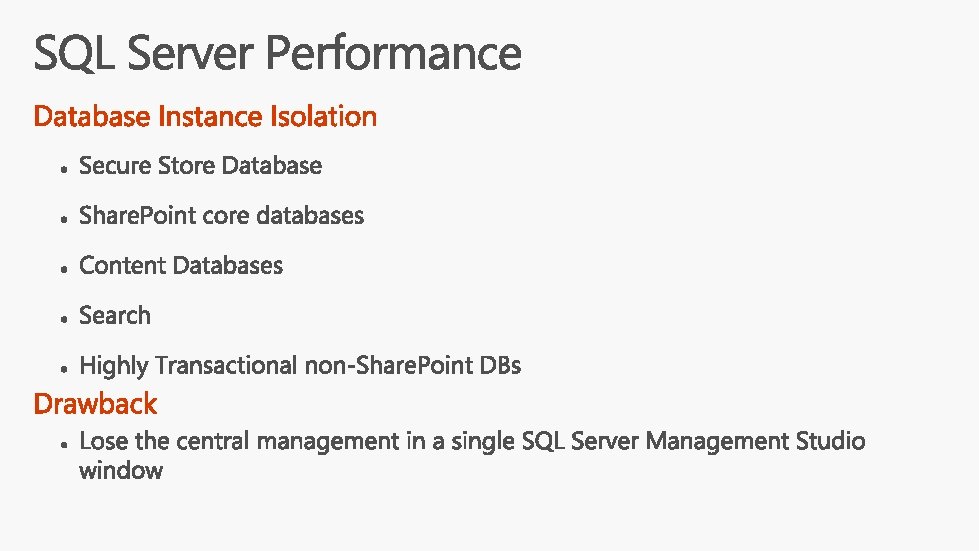
Task: Click 'Highly Transactional non-SharePoint DBs' bullet text
Action: (x=300, y=366)
